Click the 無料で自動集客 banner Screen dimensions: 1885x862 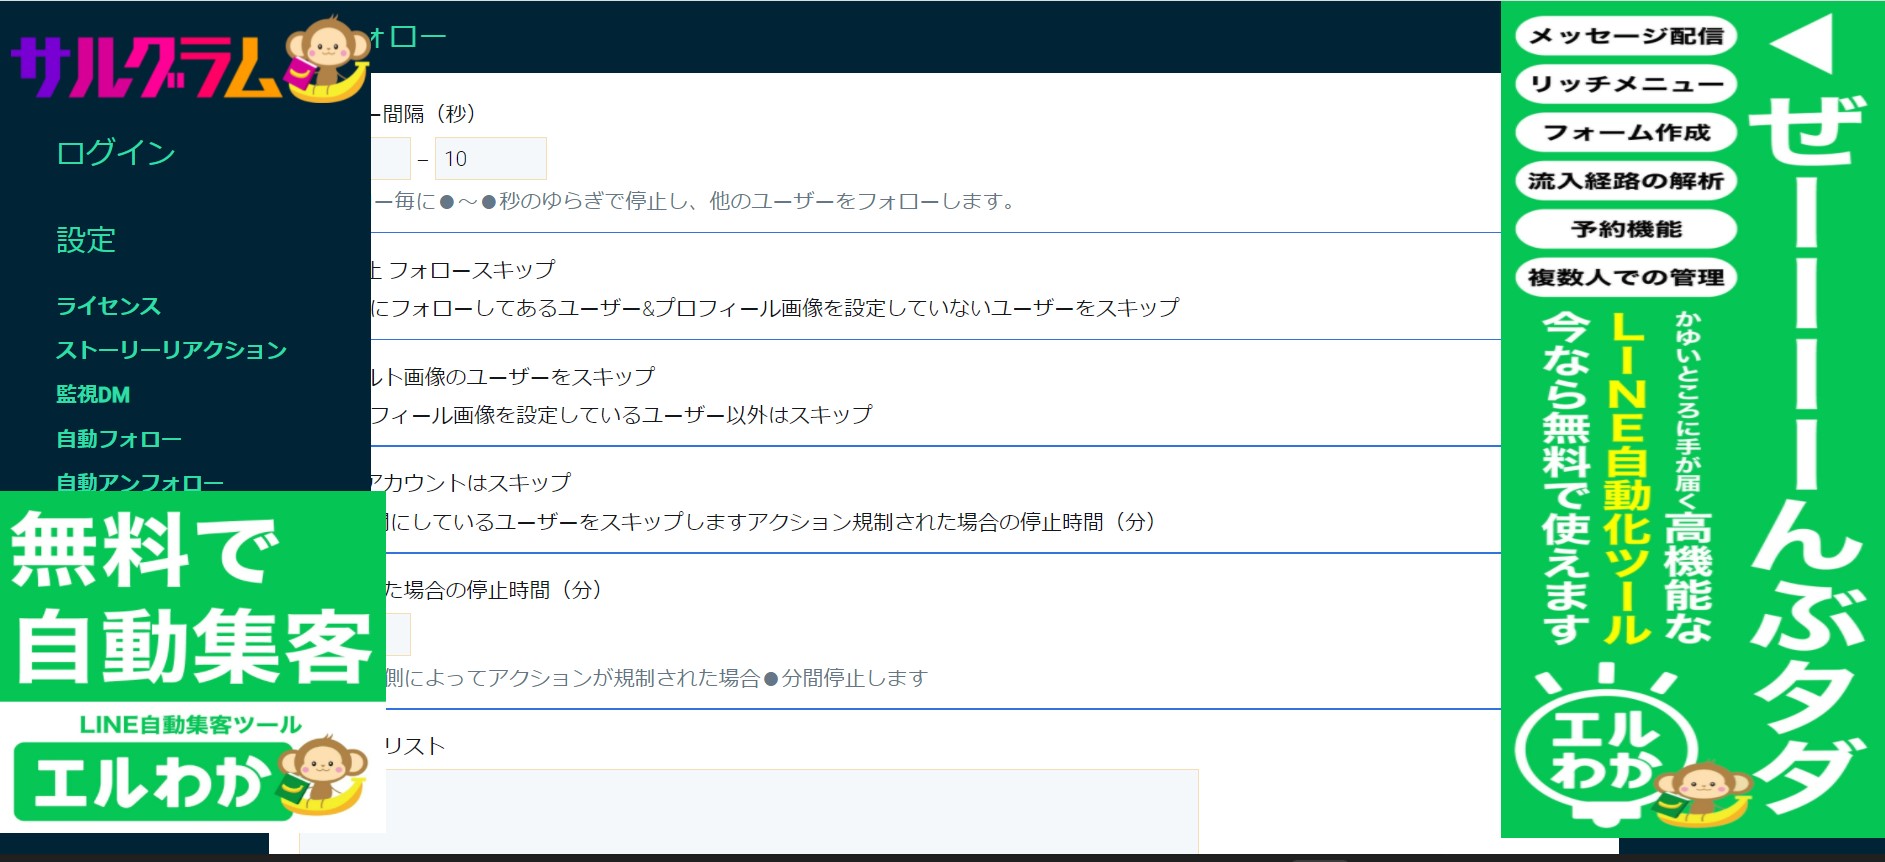pyautogui.click(x=192, y=597)
